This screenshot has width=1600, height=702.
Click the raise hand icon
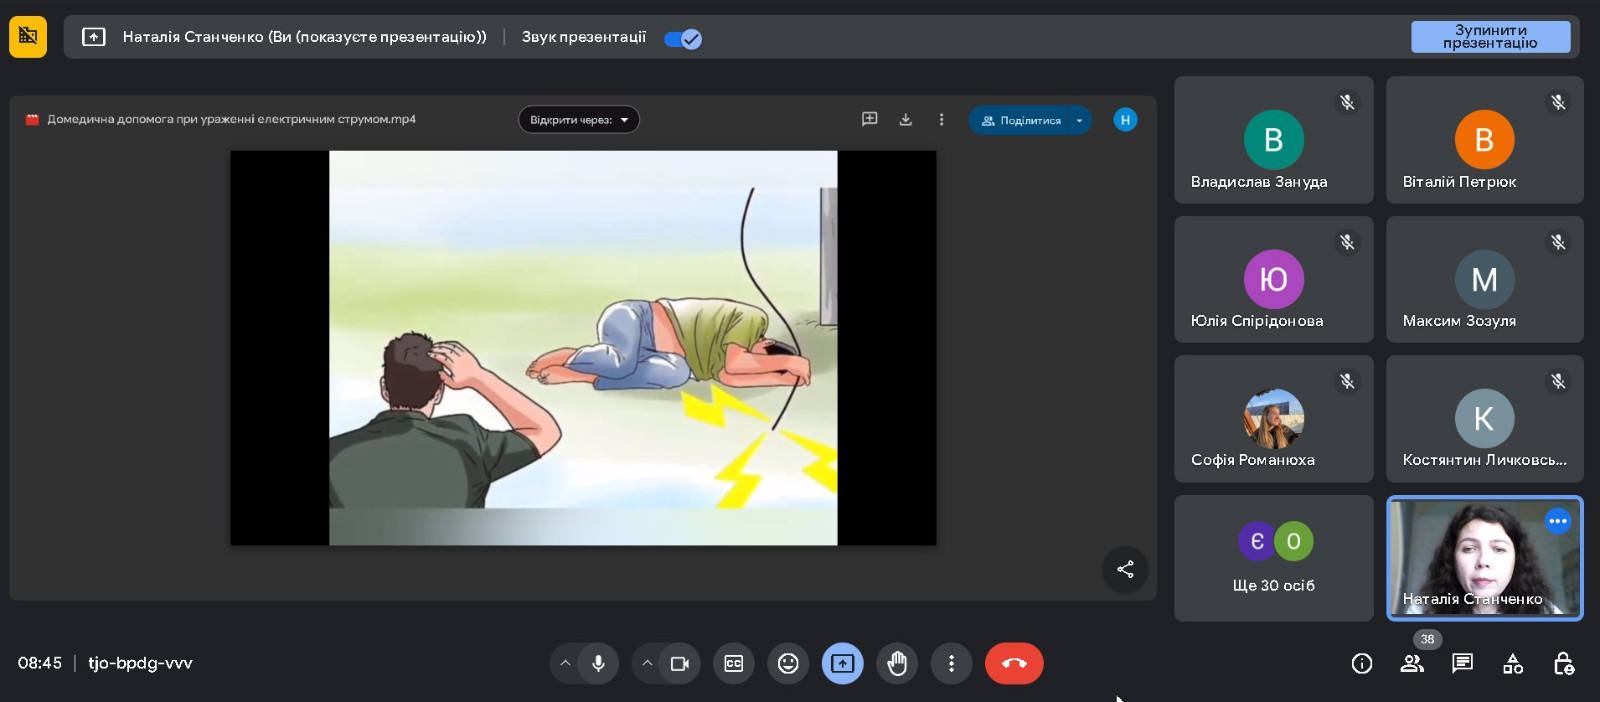coord(897,663)
